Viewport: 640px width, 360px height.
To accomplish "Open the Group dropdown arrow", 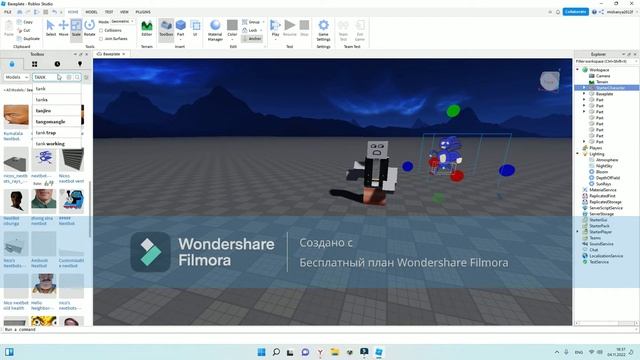I will click(x=263, y=22).
